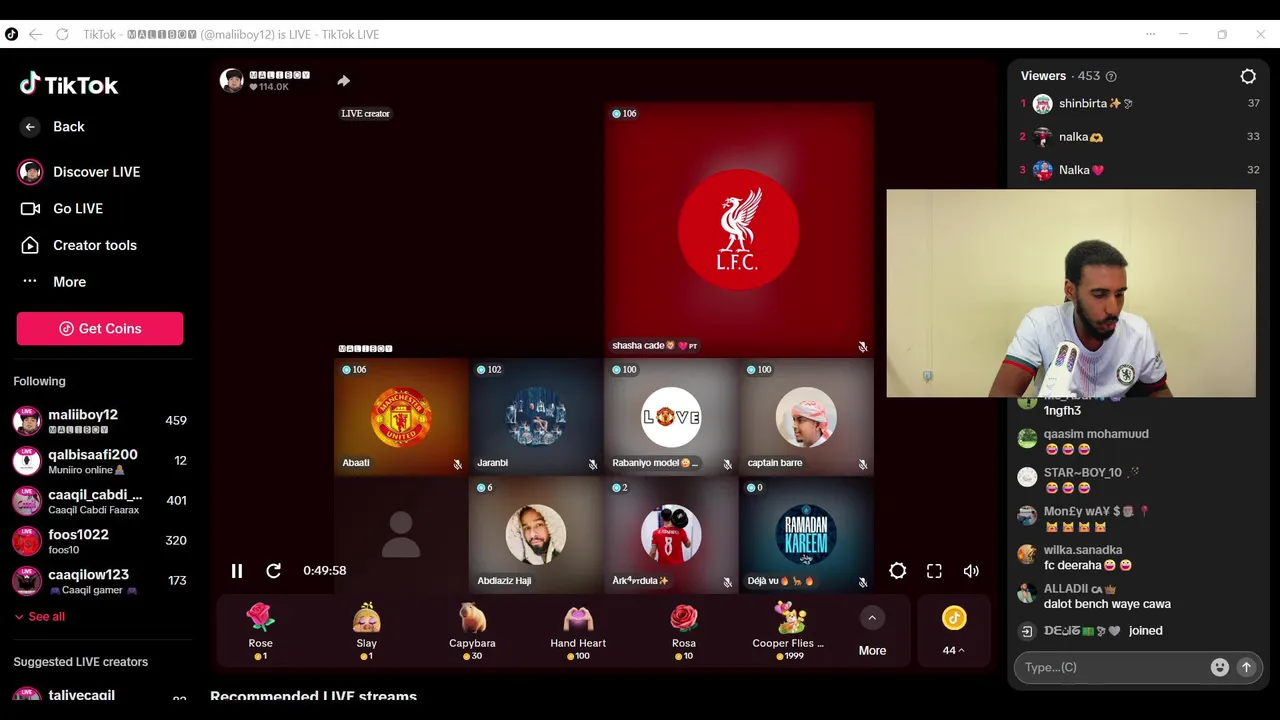Click browser back arrow
The image size is (1280, 720).
pyautogui.click(x=36, y=34)
